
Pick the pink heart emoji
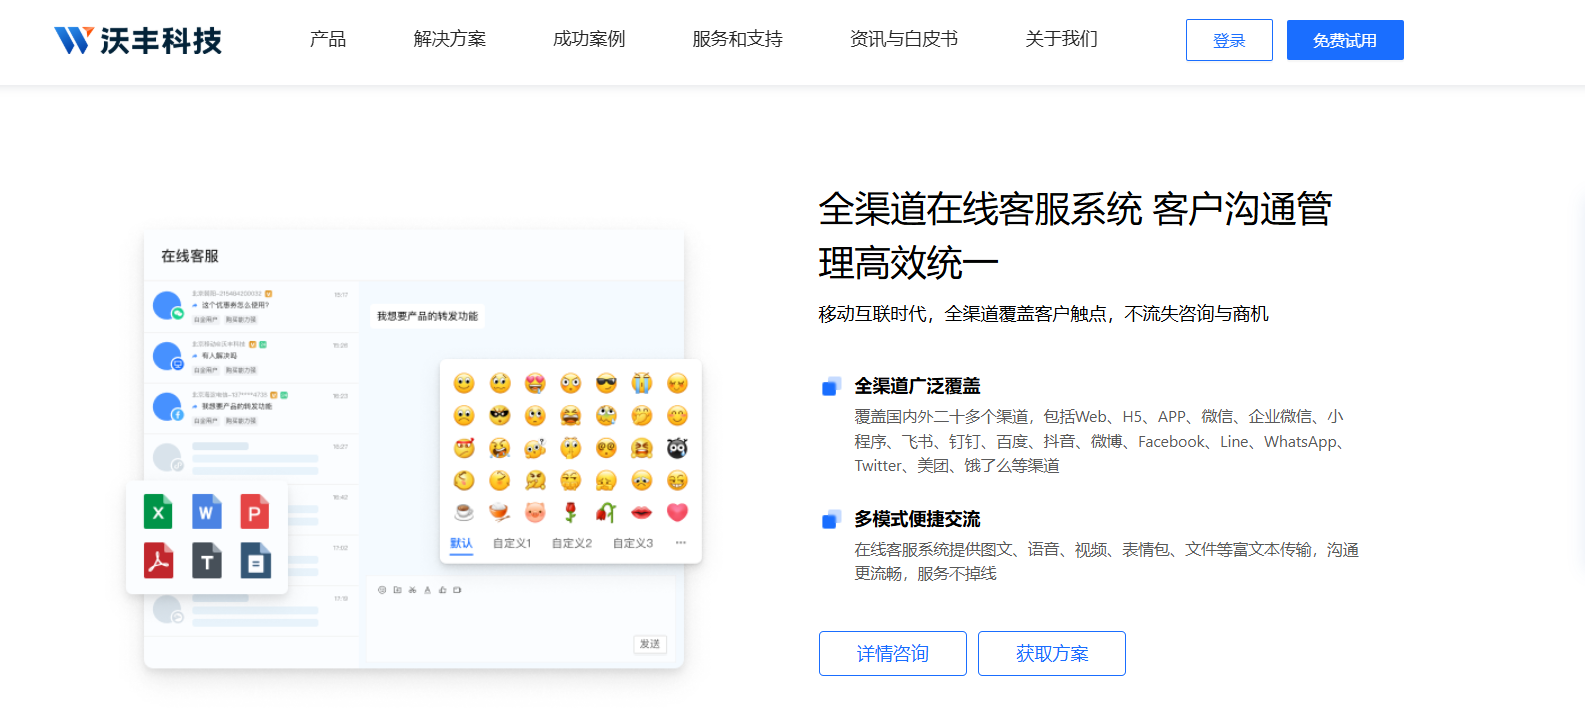(677, 512)
